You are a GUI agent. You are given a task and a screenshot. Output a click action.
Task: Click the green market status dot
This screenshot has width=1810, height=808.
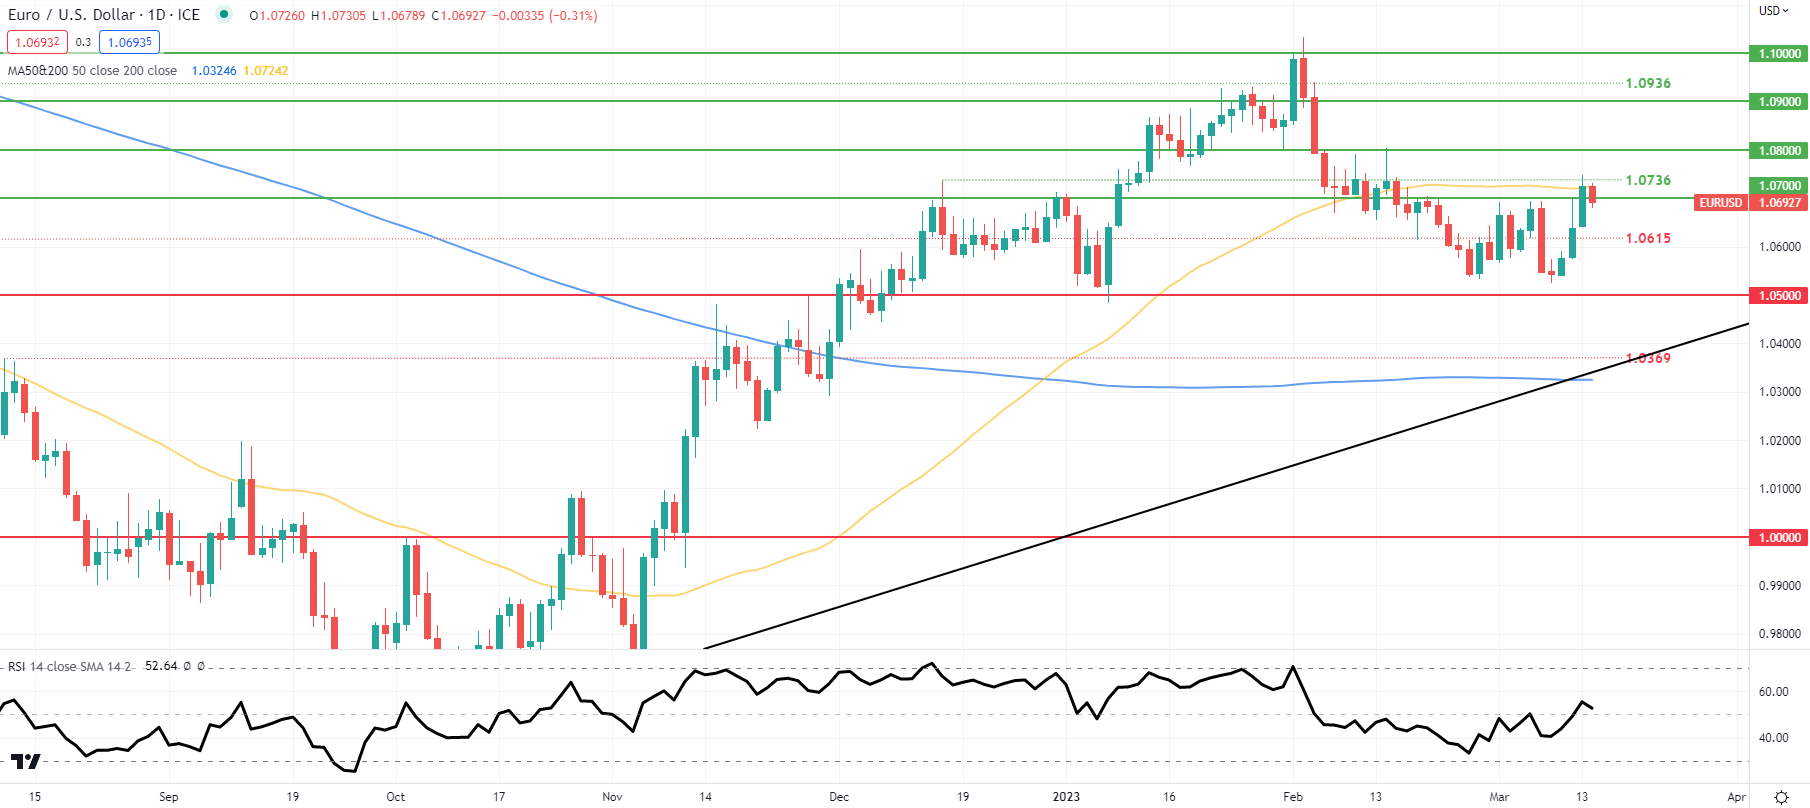223,14
